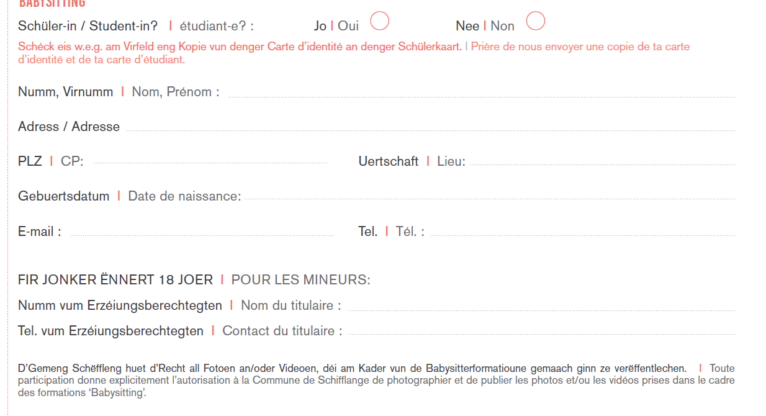Click the 'Nom, Prénom' name input line
766x416 pixels.
click(x=481, y=92)
